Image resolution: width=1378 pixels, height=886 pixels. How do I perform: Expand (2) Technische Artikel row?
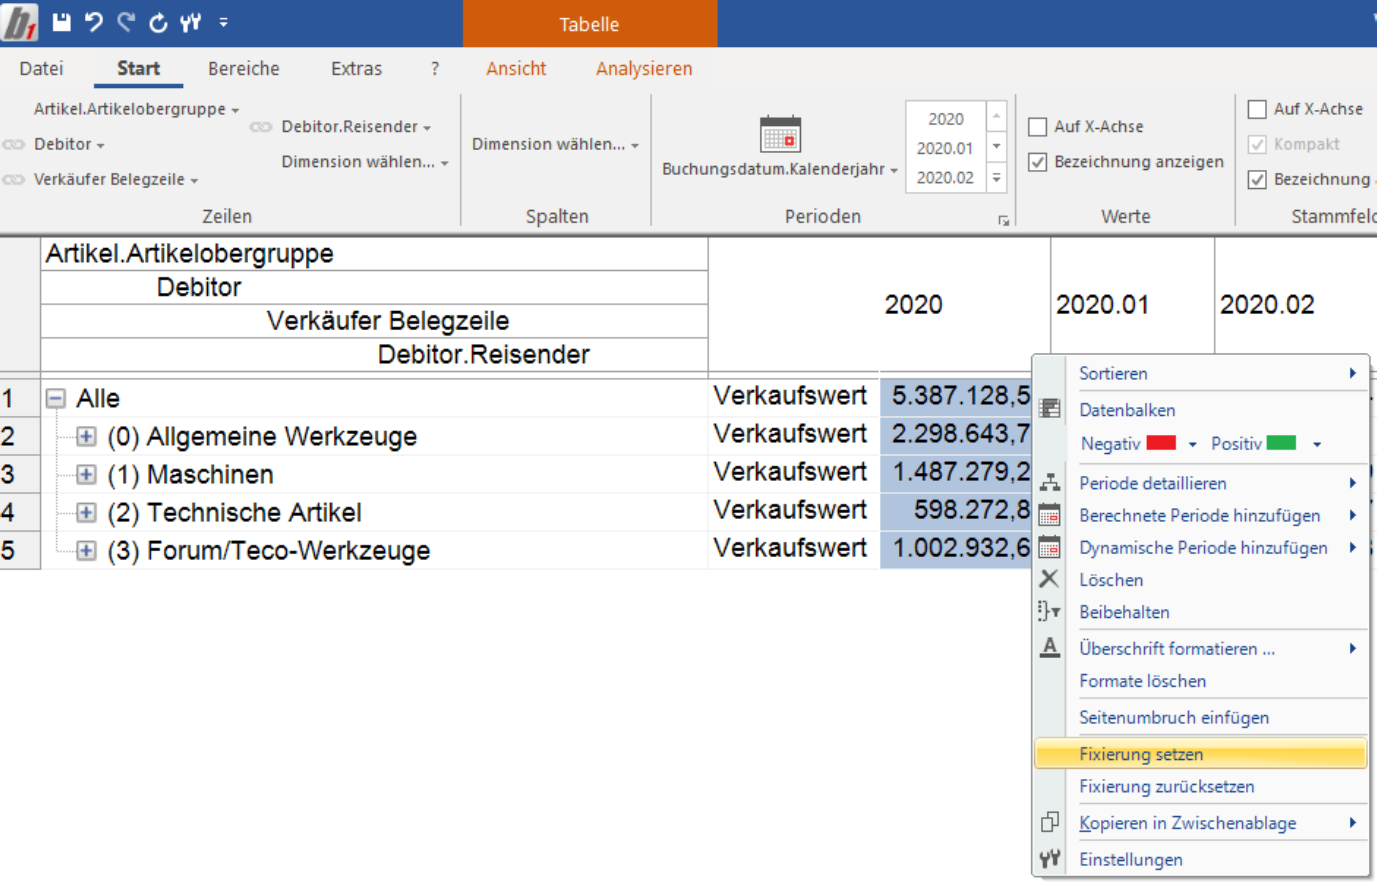pyautogui.click(x=86, y=513)
